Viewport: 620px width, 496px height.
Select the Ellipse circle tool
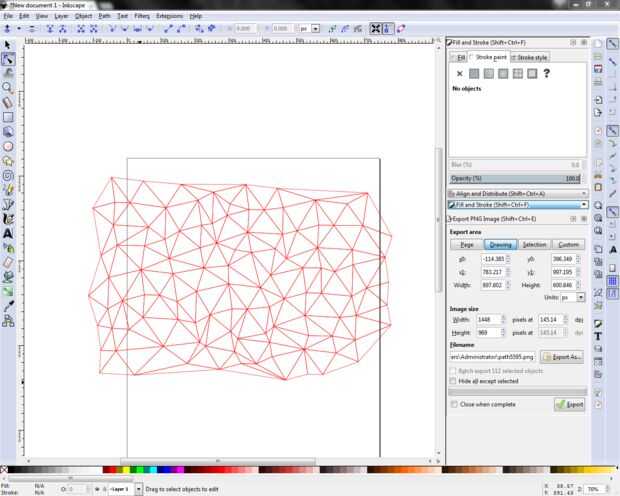pyautogui.click(x=8, y=146)
